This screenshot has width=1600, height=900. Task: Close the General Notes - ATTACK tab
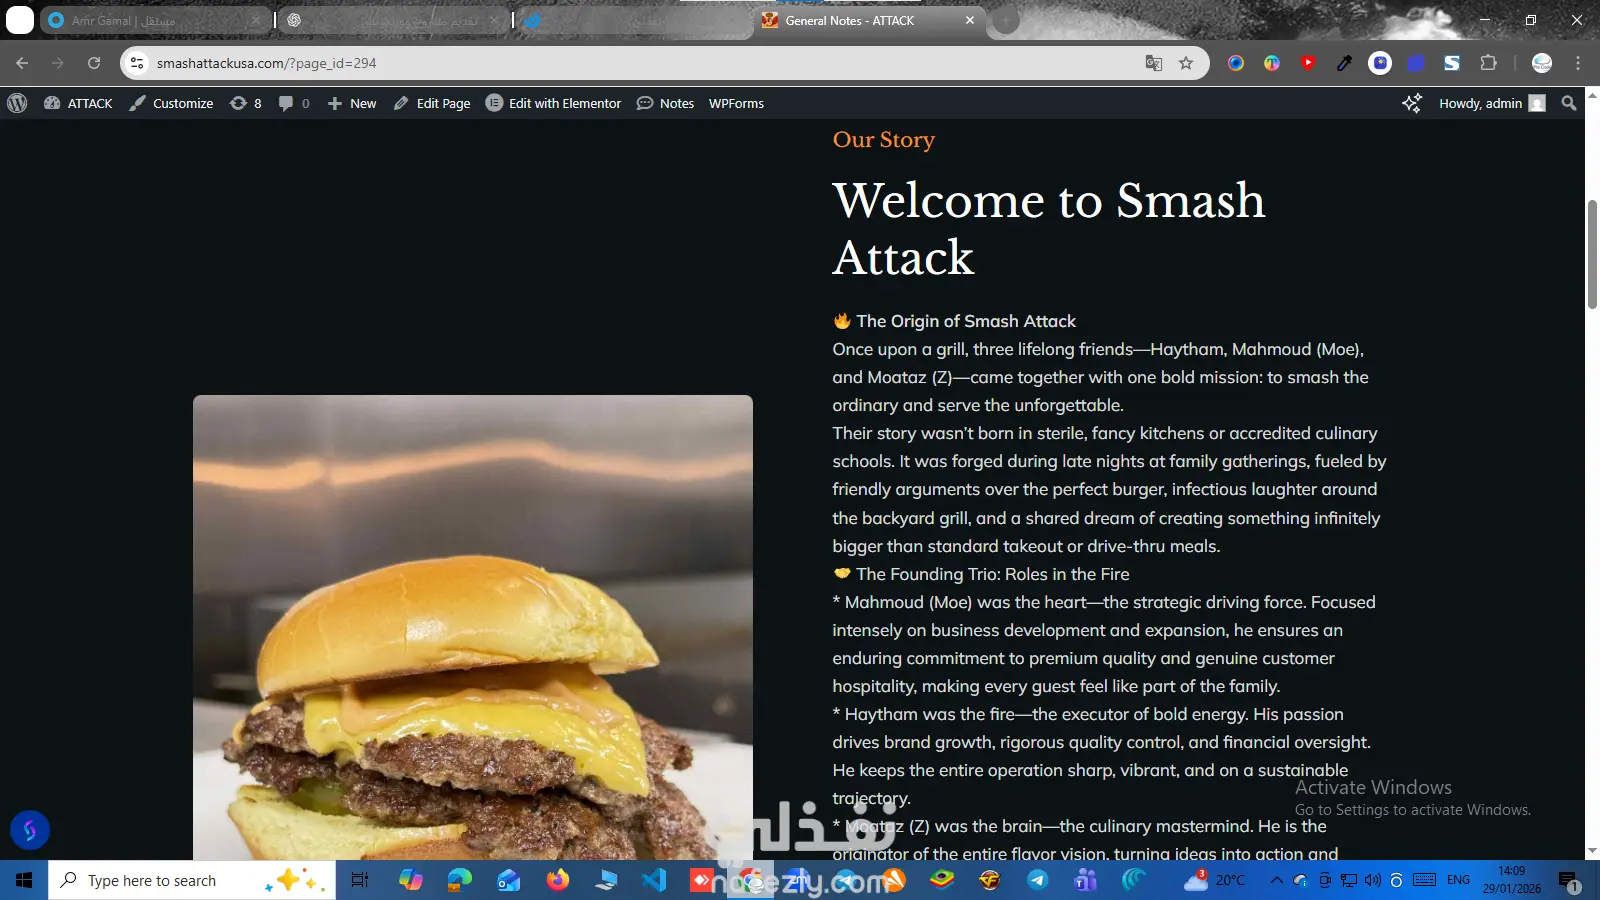[x=970, y=20]
